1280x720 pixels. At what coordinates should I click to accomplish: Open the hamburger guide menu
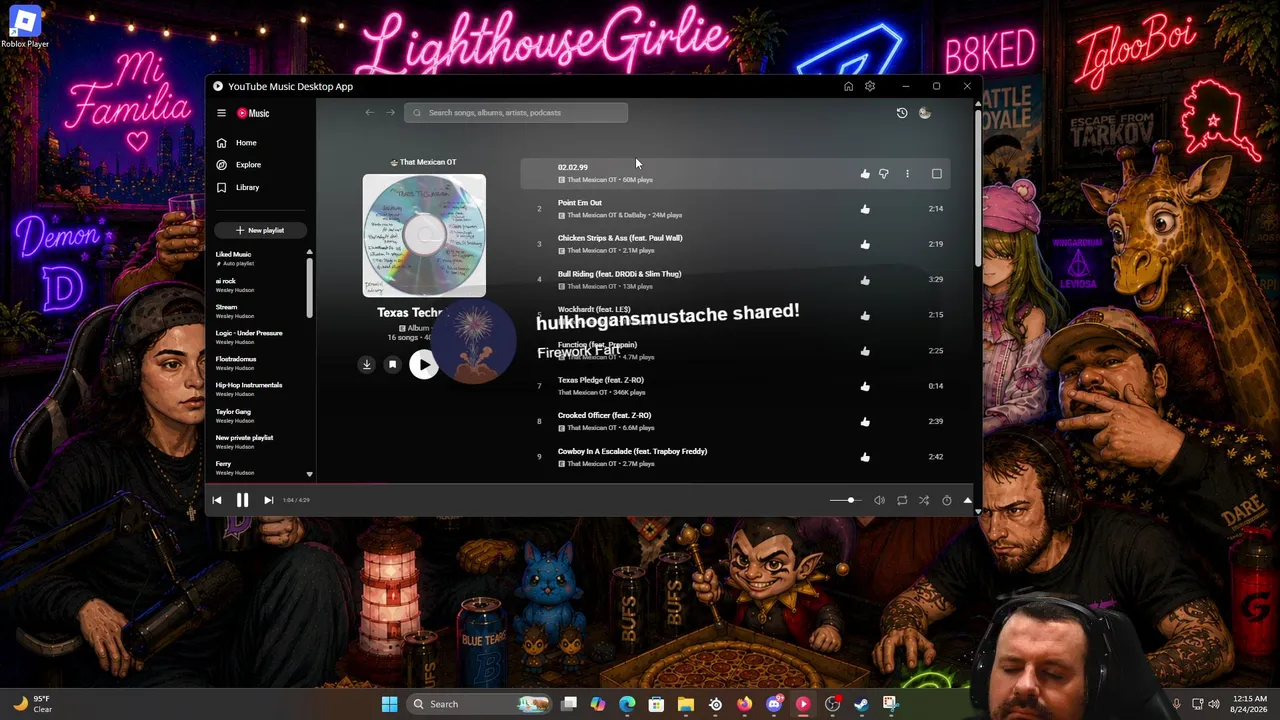click(222, 113)
